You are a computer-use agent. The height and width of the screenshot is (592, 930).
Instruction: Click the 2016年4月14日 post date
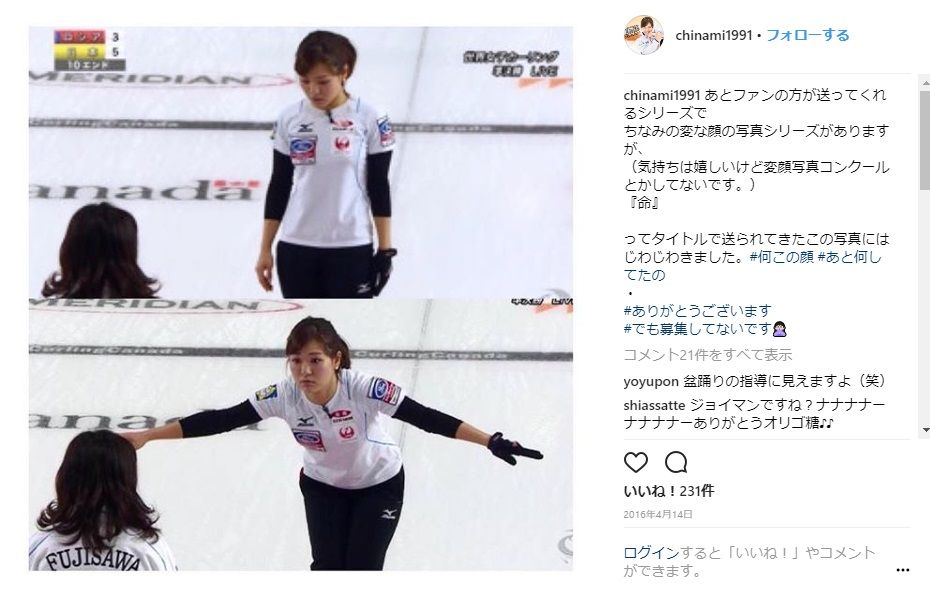tap(658, 514)
